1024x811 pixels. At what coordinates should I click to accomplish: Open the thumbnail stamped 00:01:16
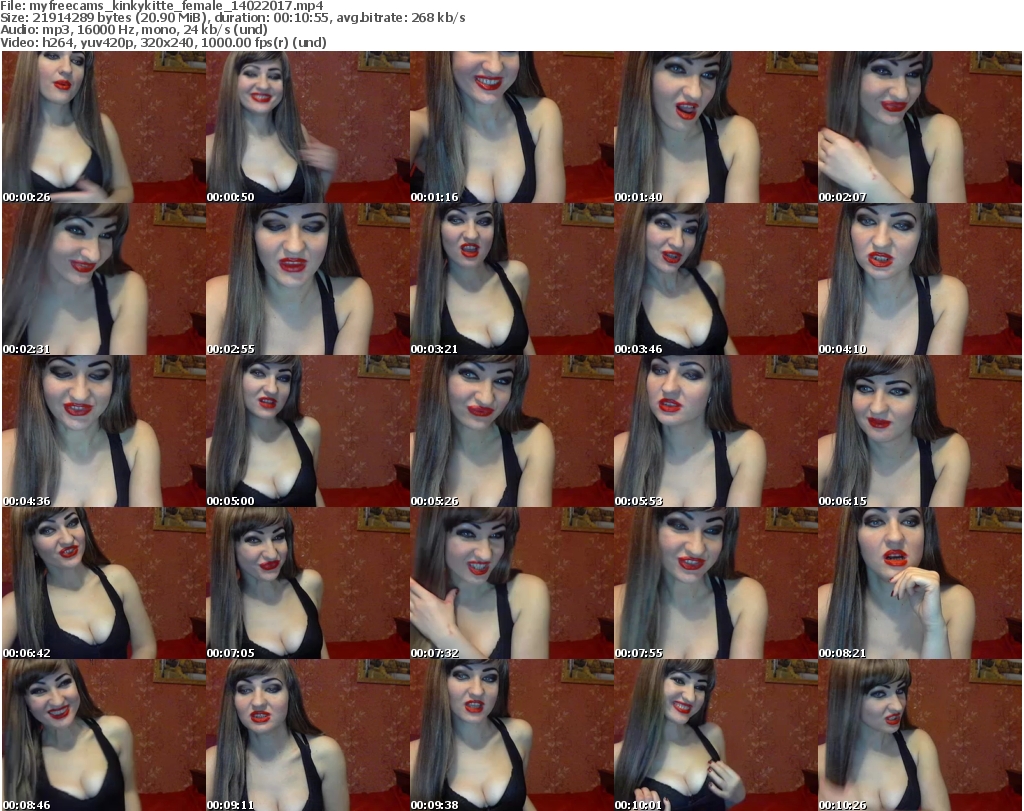click(x=511, y=127)
